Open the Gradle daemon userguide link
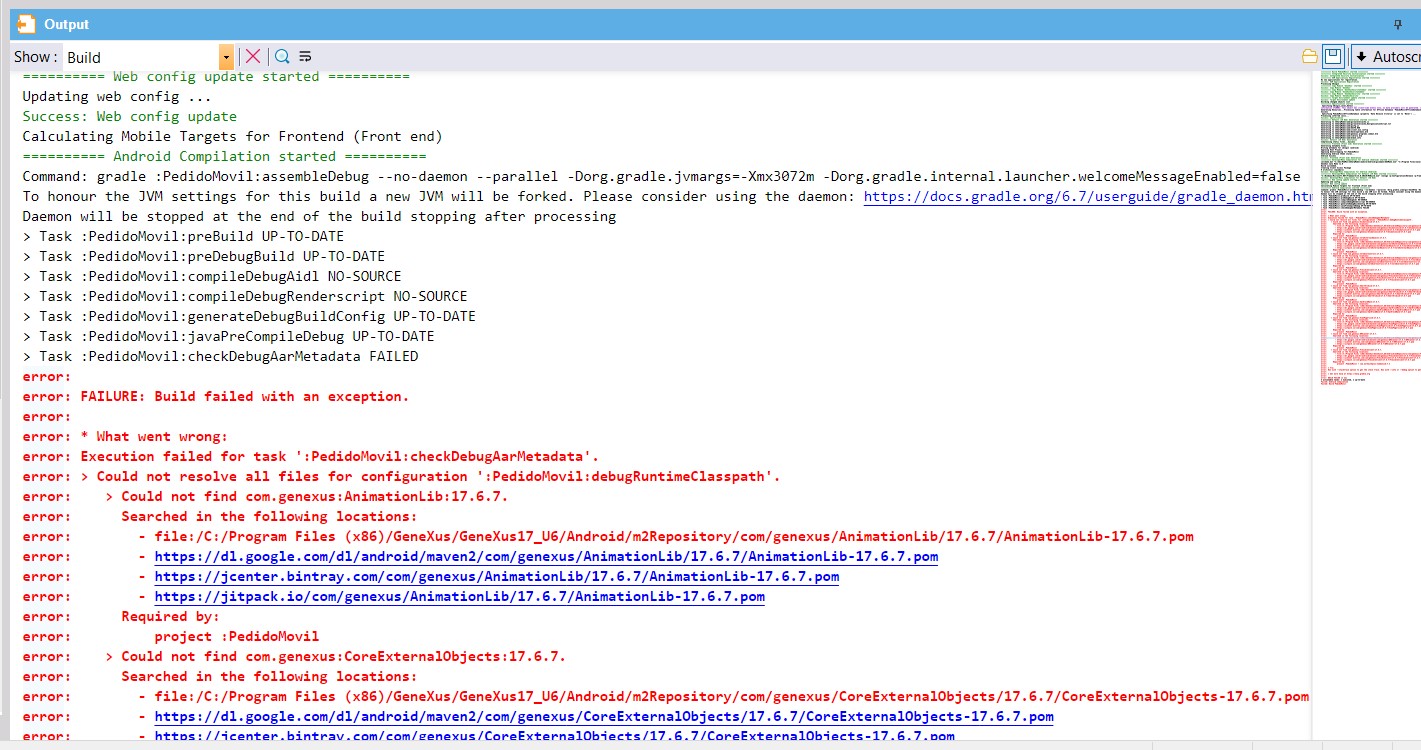The width and height of the screenshot is (1421, 750). point(1087,196)
